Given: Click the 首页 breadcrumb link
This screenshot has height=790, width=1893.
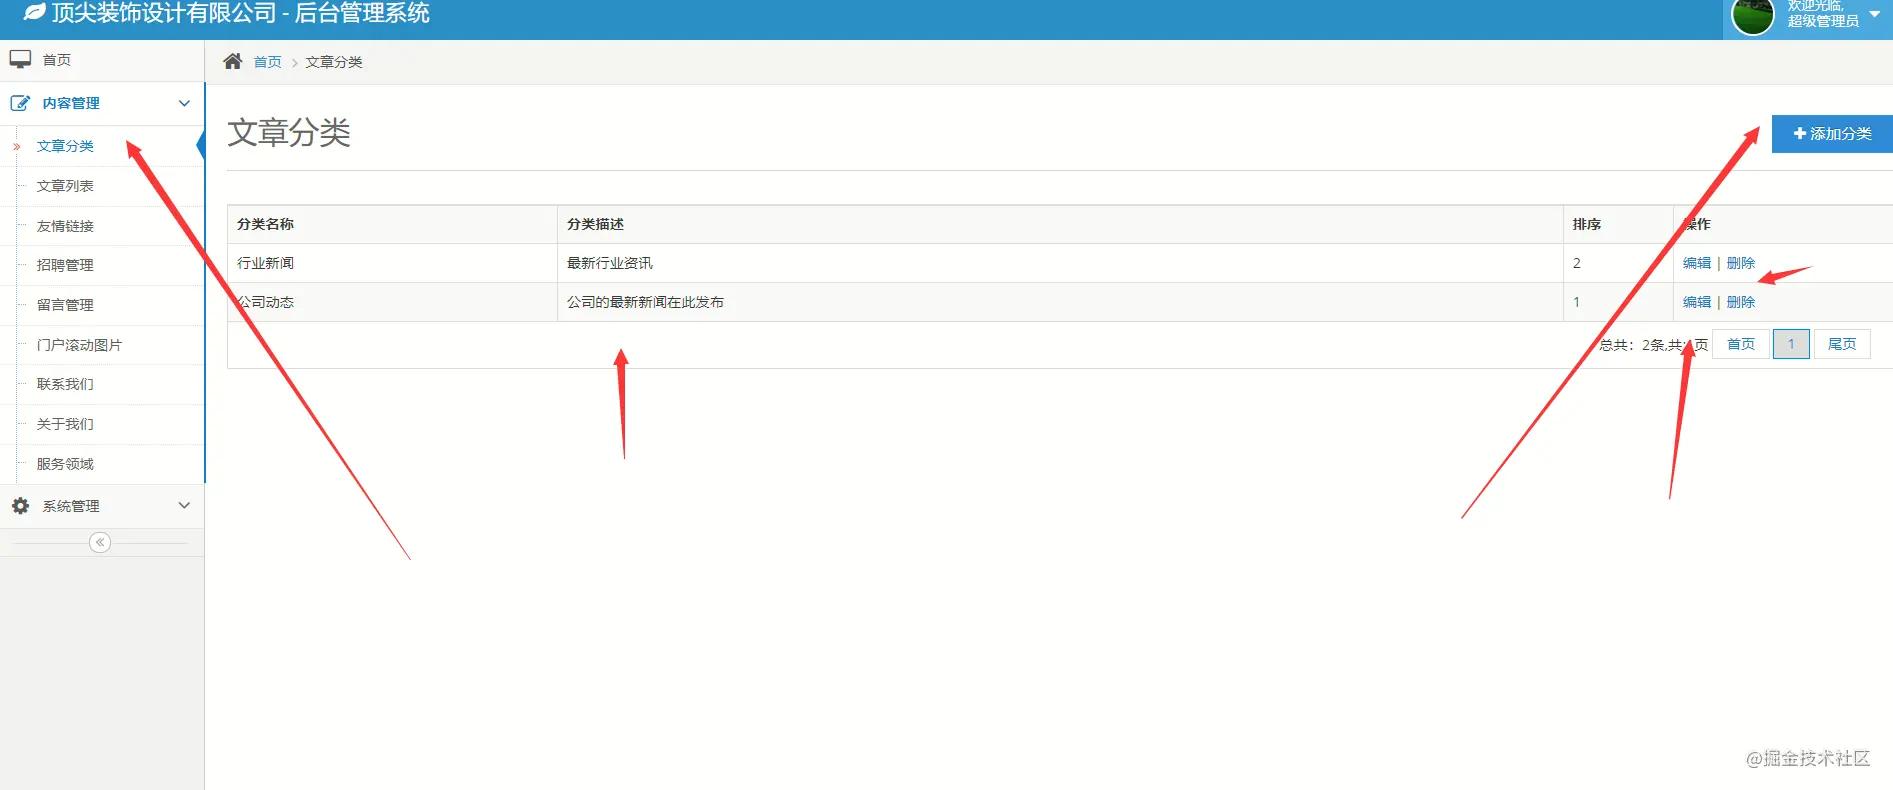Looking at the screenshot, I should (267, 62).
